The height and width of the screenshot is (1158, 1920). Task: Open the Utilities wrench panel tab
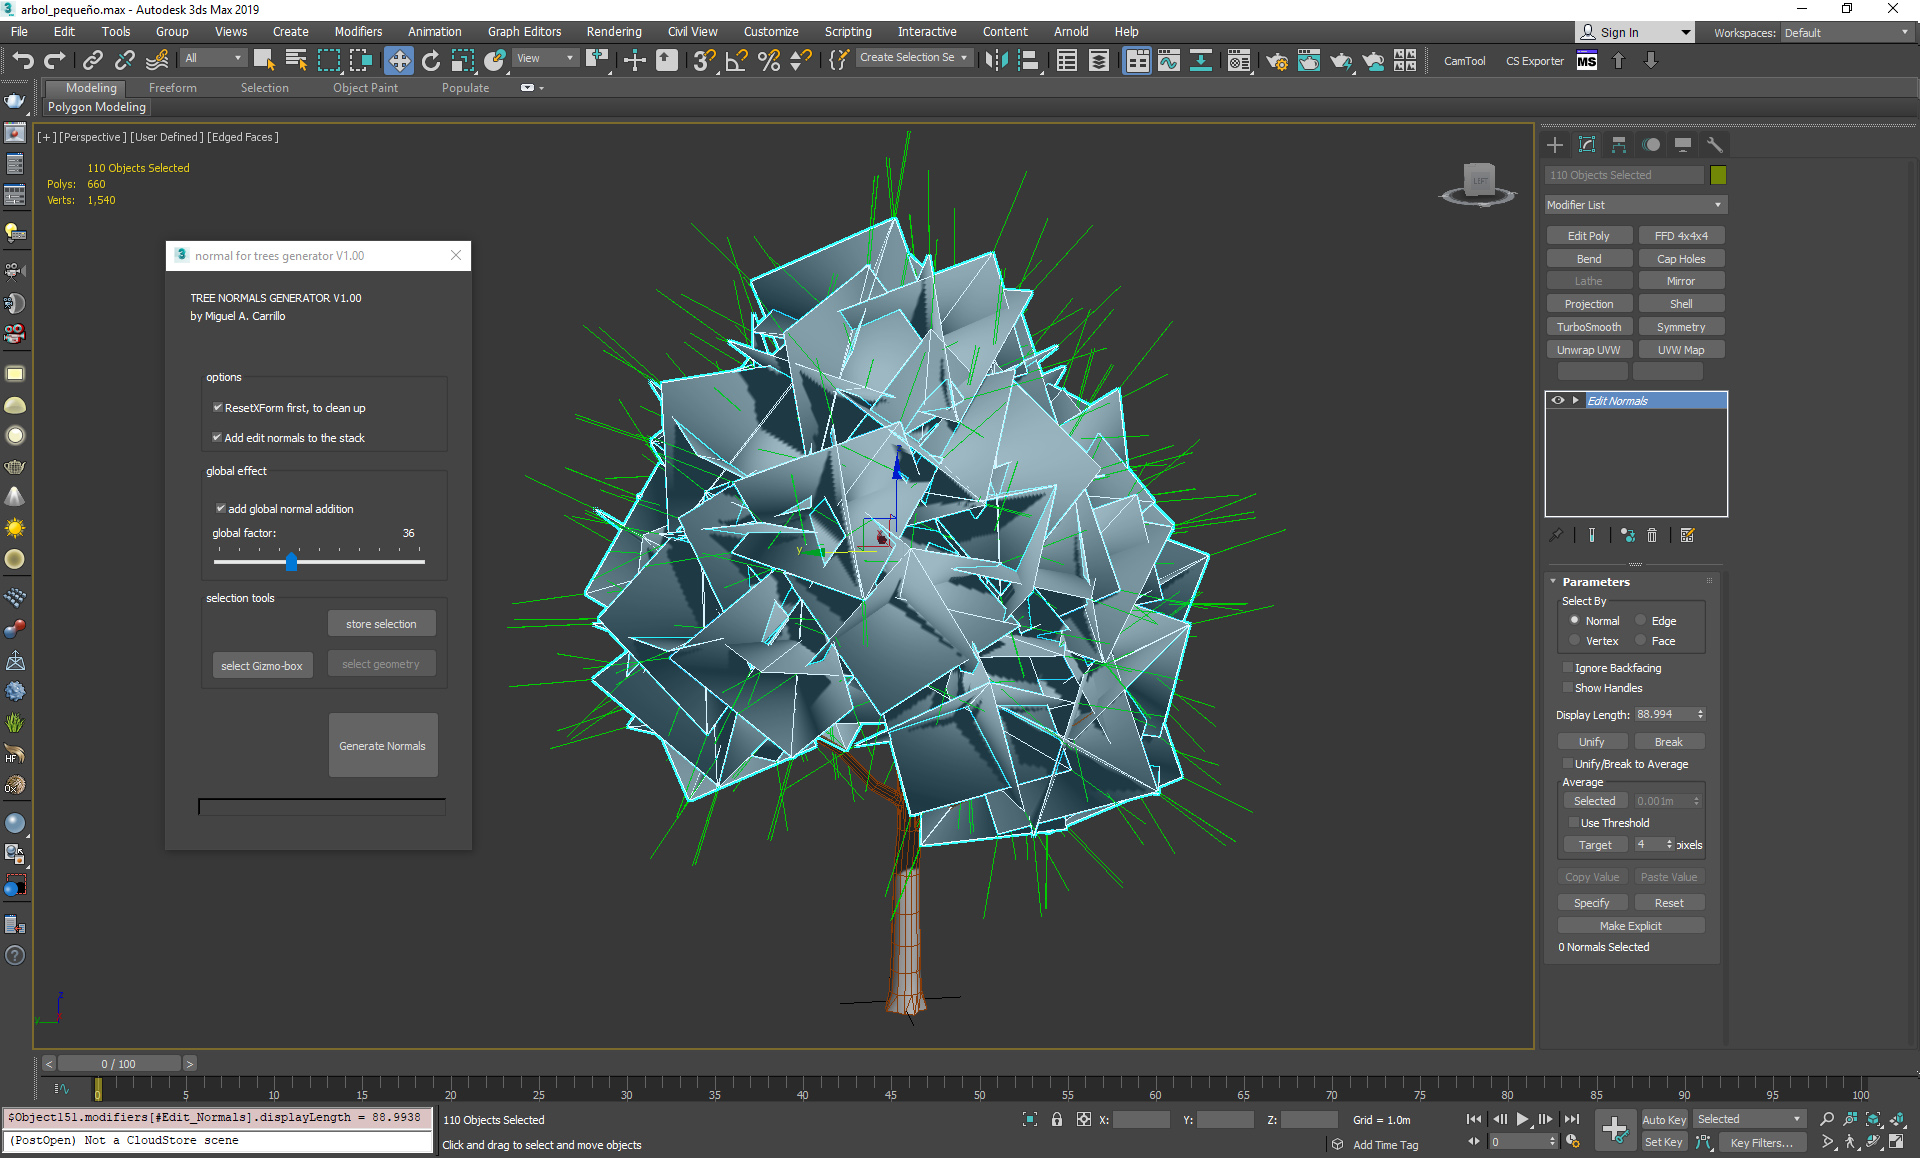(1714, 145)
